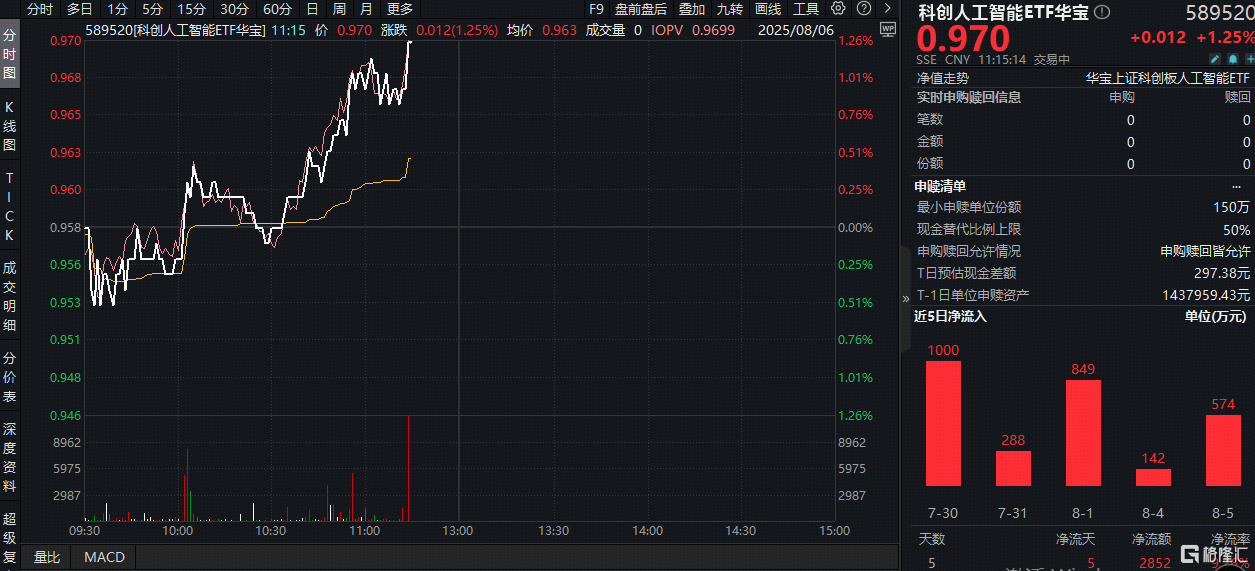Viewport: 1255px width, 571px height.
Task: Select the 5分 interval tab
Action: pyautogui.click(x=152, y=9)
